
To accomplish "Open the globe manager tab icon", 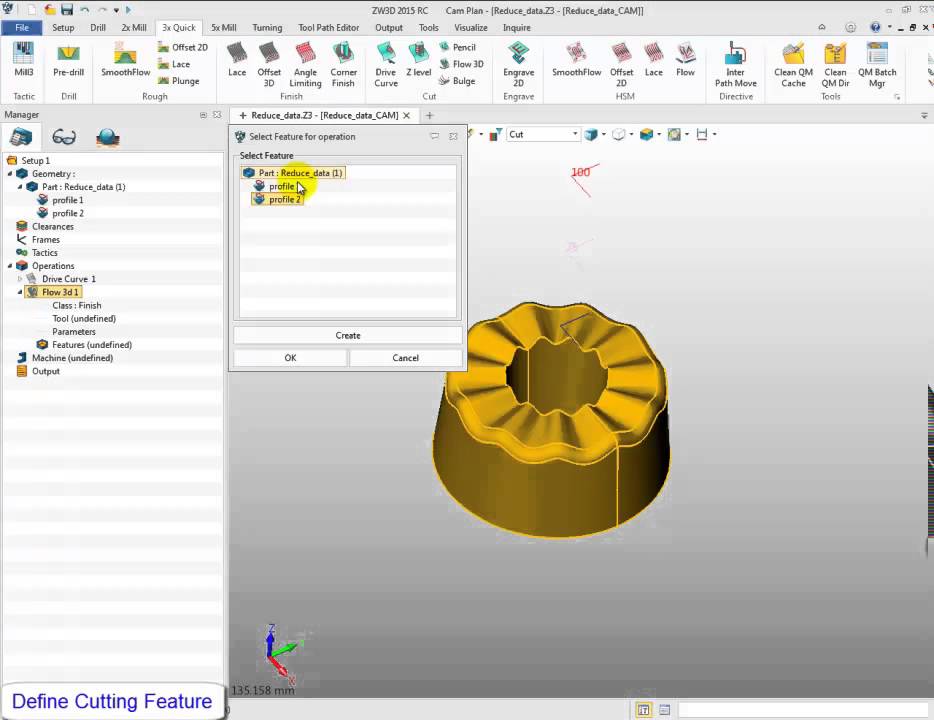I will coord(108,138).
